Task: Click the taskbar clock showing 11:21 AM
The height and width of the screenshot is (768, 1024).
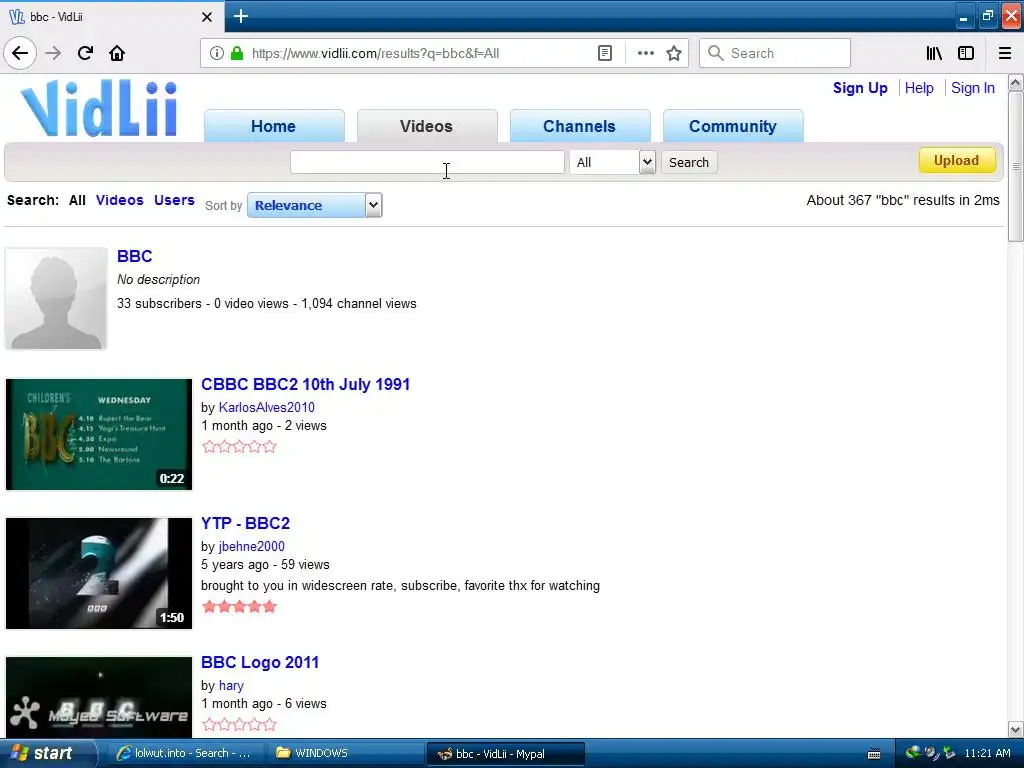Action: pos(987,753)
